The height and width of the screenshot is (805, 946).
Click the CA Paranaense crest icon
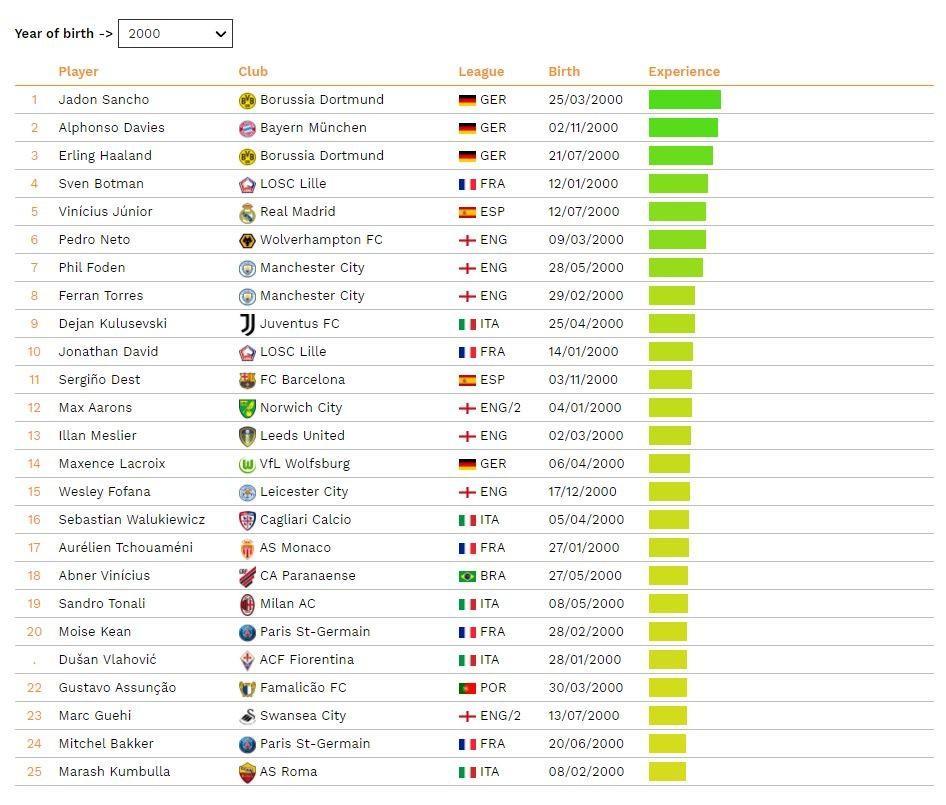(x=247, y=576)
